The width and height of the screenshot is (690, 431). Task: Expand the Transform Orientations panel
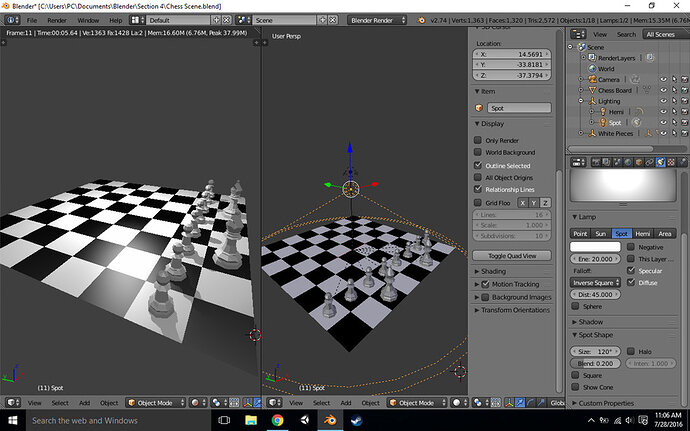(x=516, y=310)
